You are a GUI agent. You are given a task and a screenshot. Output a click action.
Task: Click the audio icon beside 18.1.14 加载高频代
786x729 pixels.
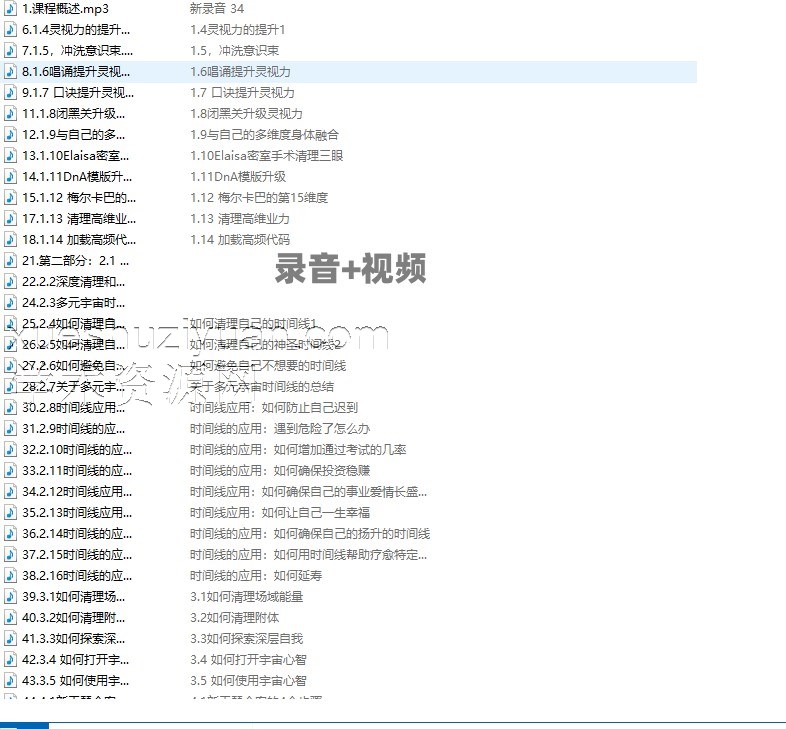click(x=10, y=240)
